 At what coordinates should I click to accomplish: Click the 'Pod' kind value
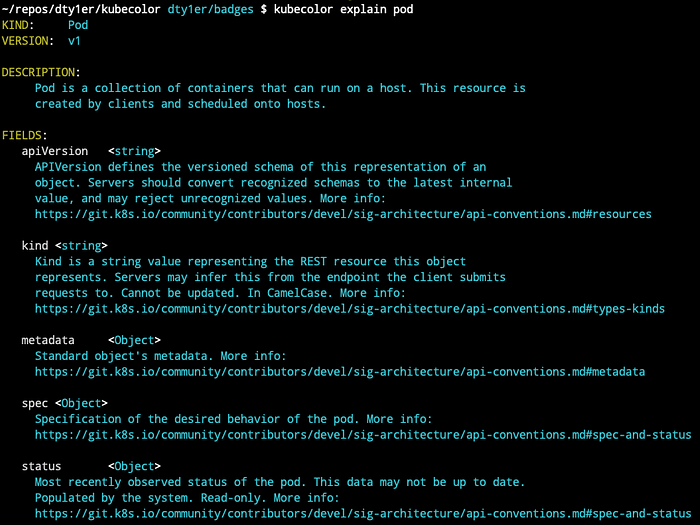point(78,25)
